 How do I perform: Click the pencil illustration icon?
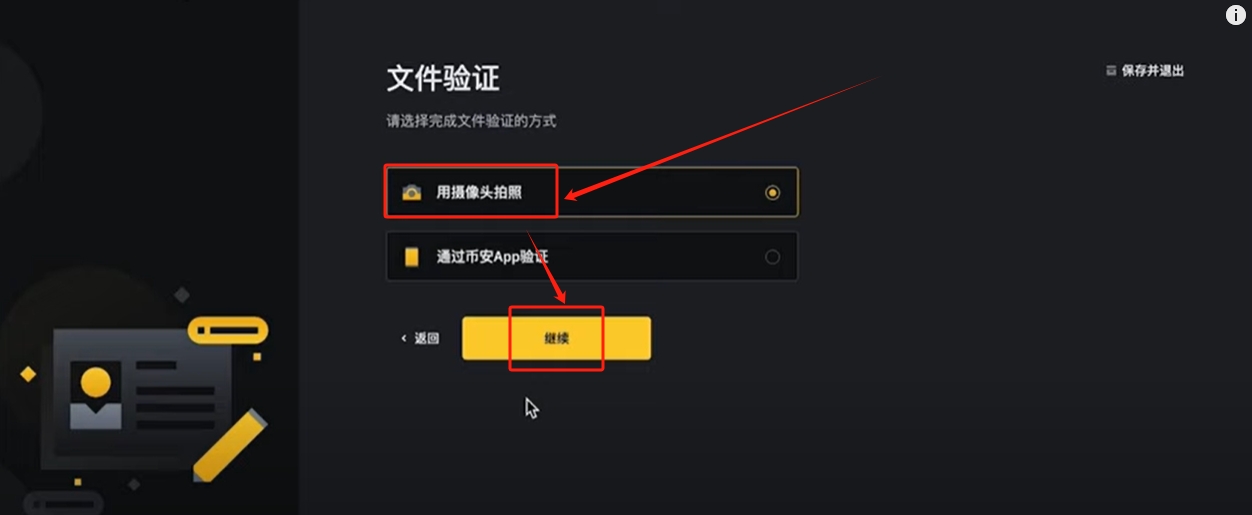[x=229, y=444]
